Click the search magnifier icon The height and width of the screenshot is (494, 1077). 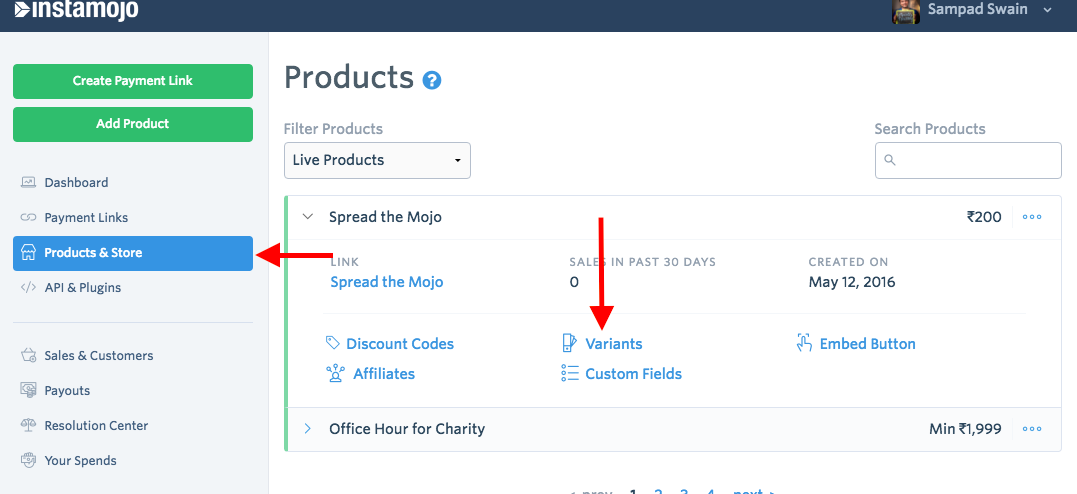tap(890, 160)
